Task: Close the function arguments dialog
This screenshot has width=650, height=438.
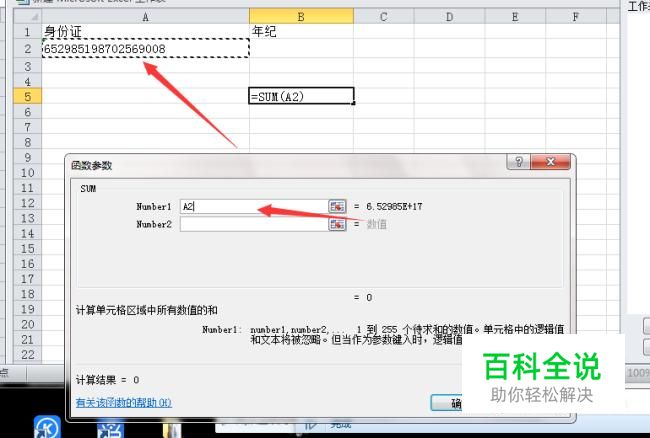Action: tap(551, 162)
